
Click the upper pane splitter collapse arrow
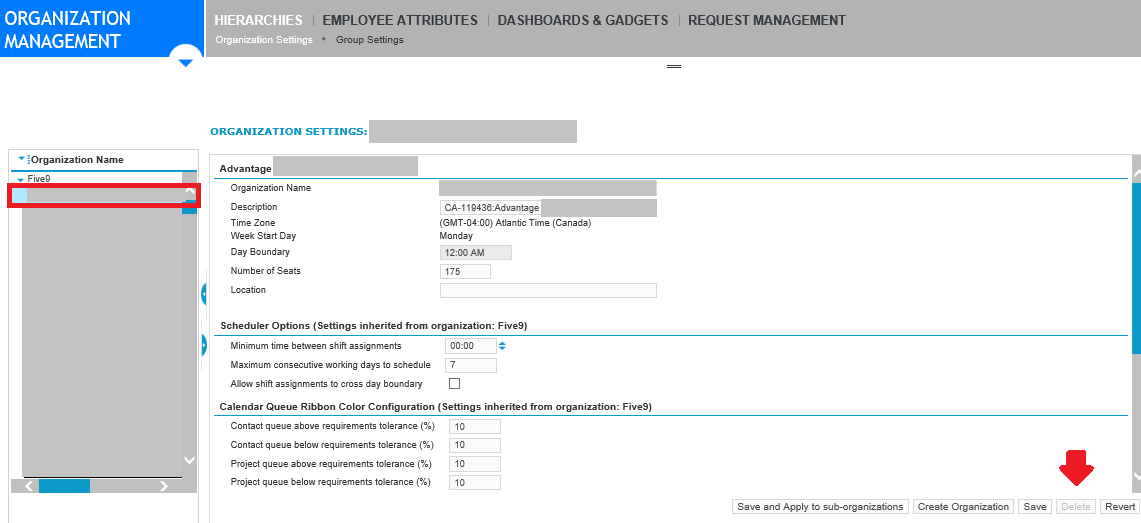(204, 294)
